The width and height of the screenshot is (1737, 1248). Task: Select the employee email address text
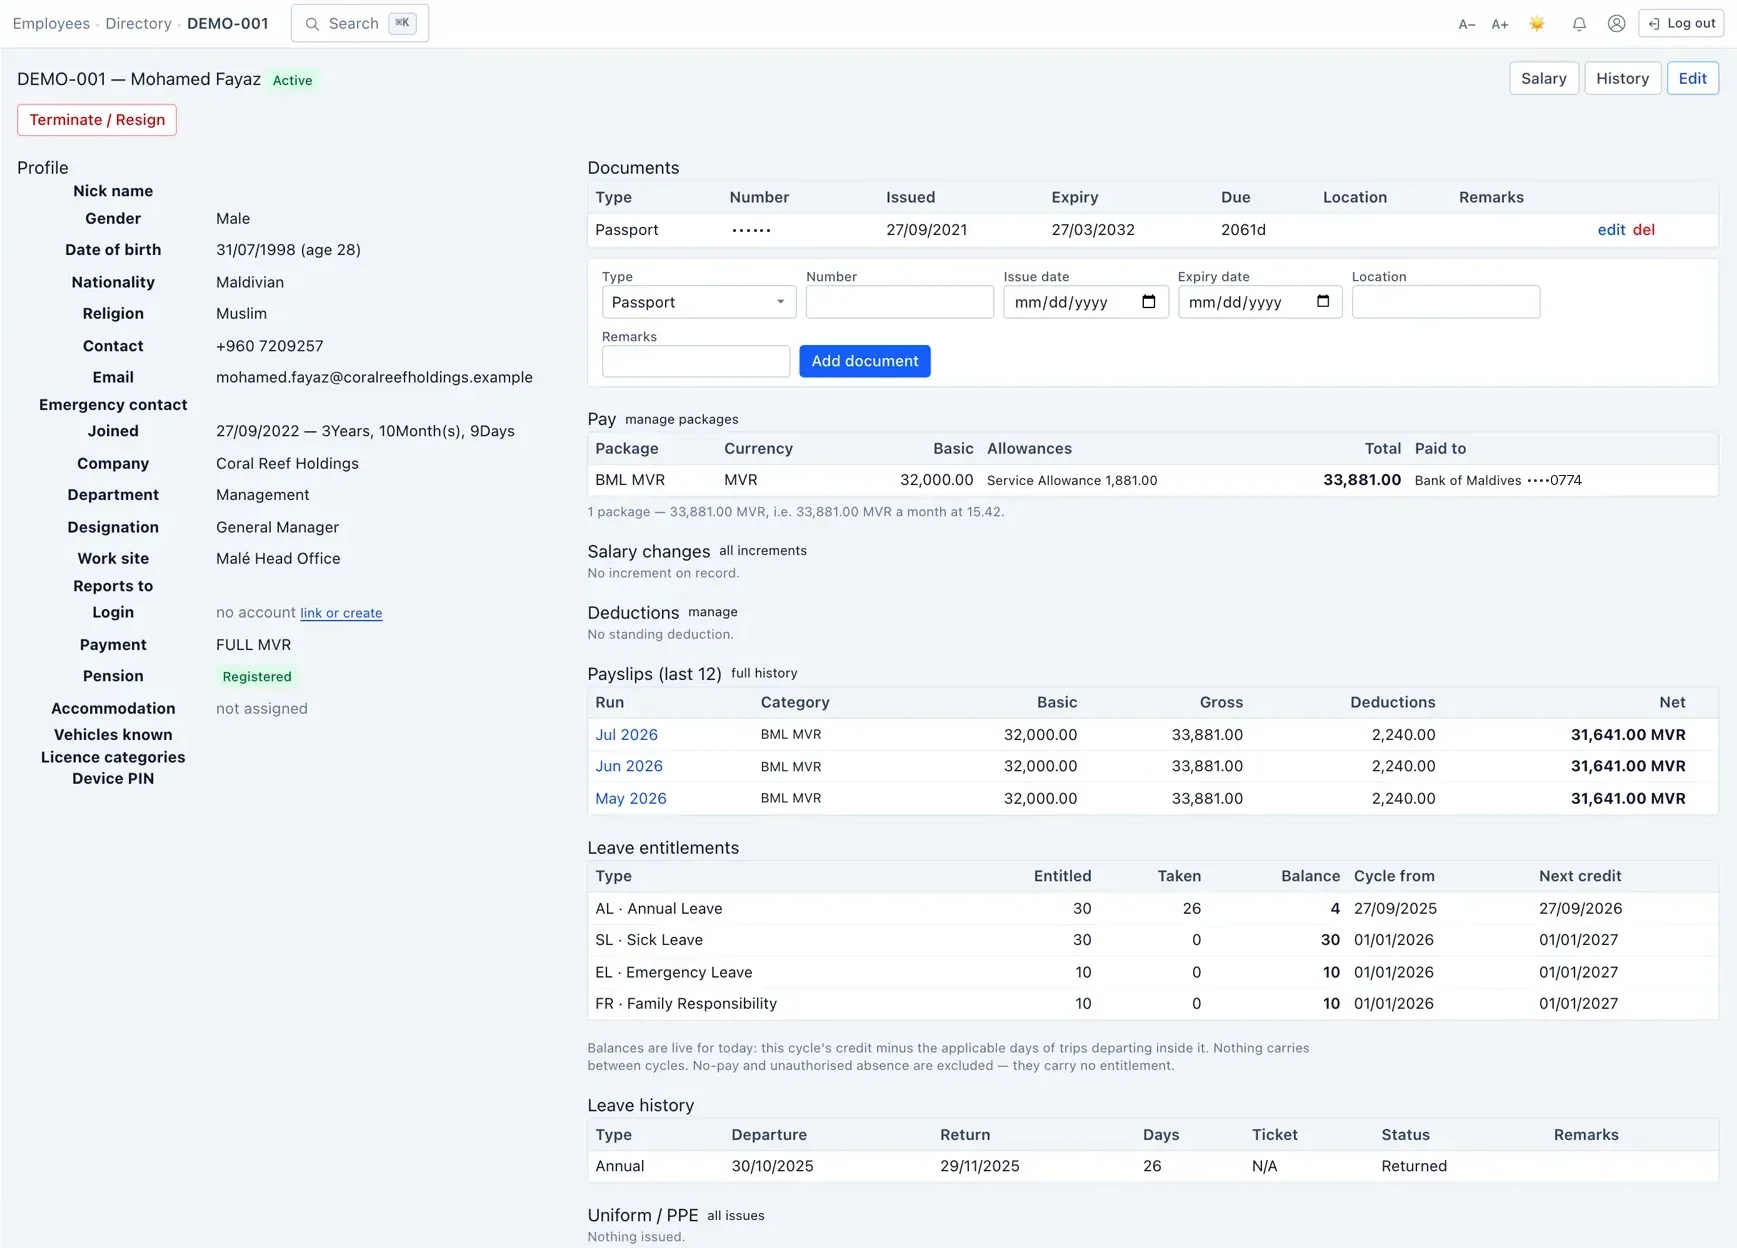tap(374, 377)
